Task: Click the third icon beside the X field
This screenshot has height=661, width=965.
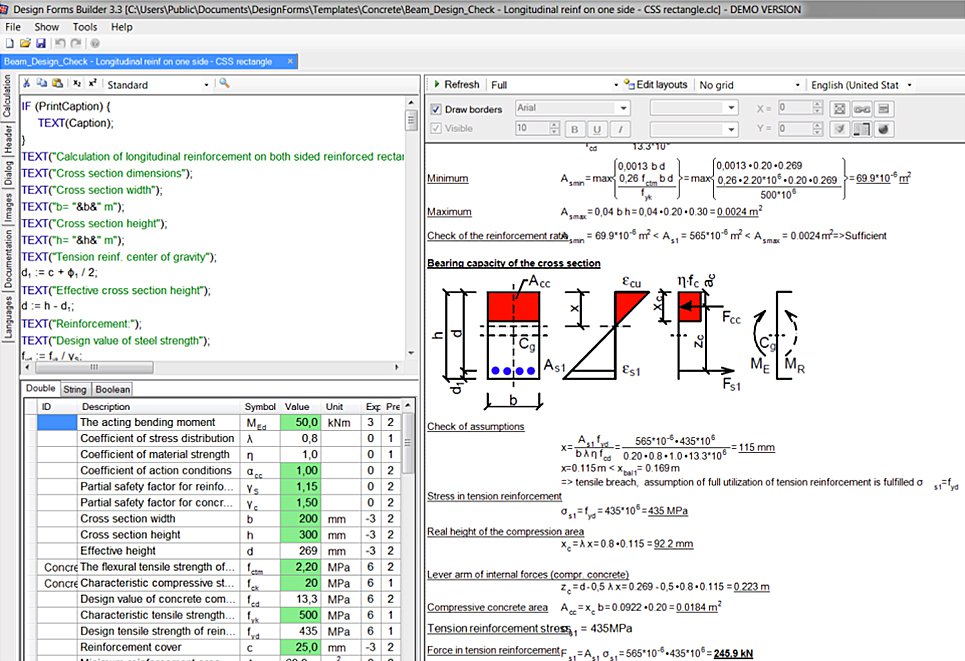Action: click(x=884, y=109)
